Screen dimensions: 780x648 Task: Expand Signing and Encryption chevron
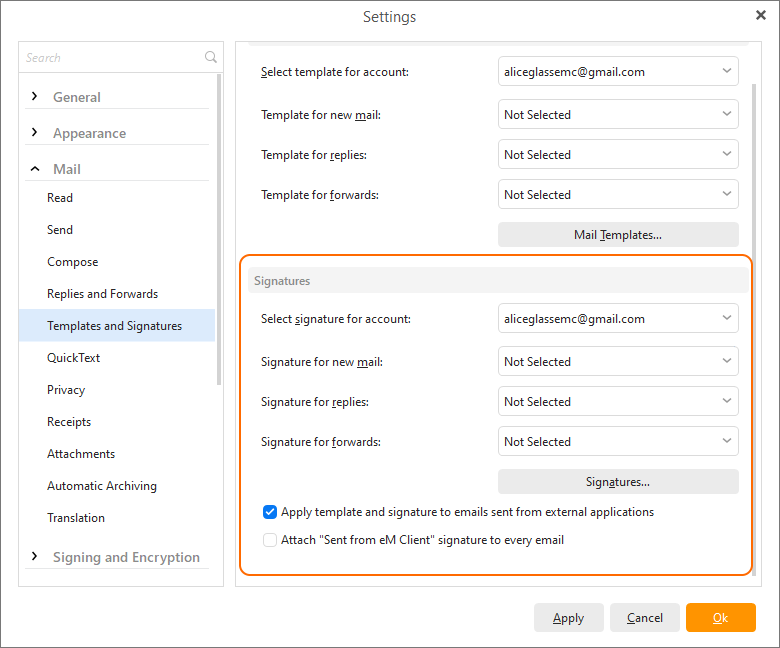pyautogui.click(x=34, y=556)
